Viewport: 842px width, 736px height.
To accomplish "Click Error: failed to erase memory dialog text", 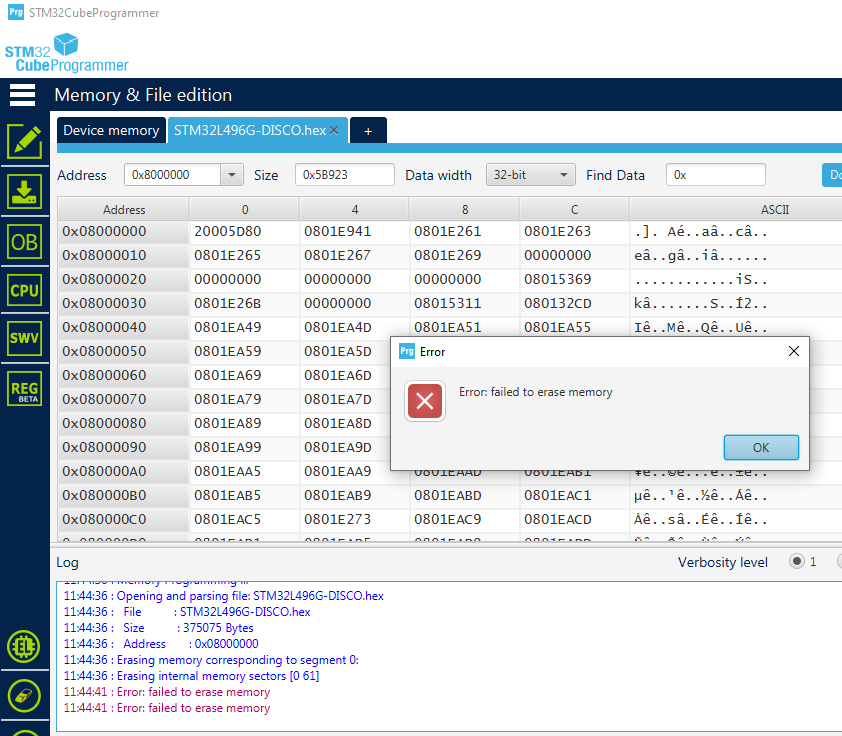I will pyautogui.click(x=535, y=392).
